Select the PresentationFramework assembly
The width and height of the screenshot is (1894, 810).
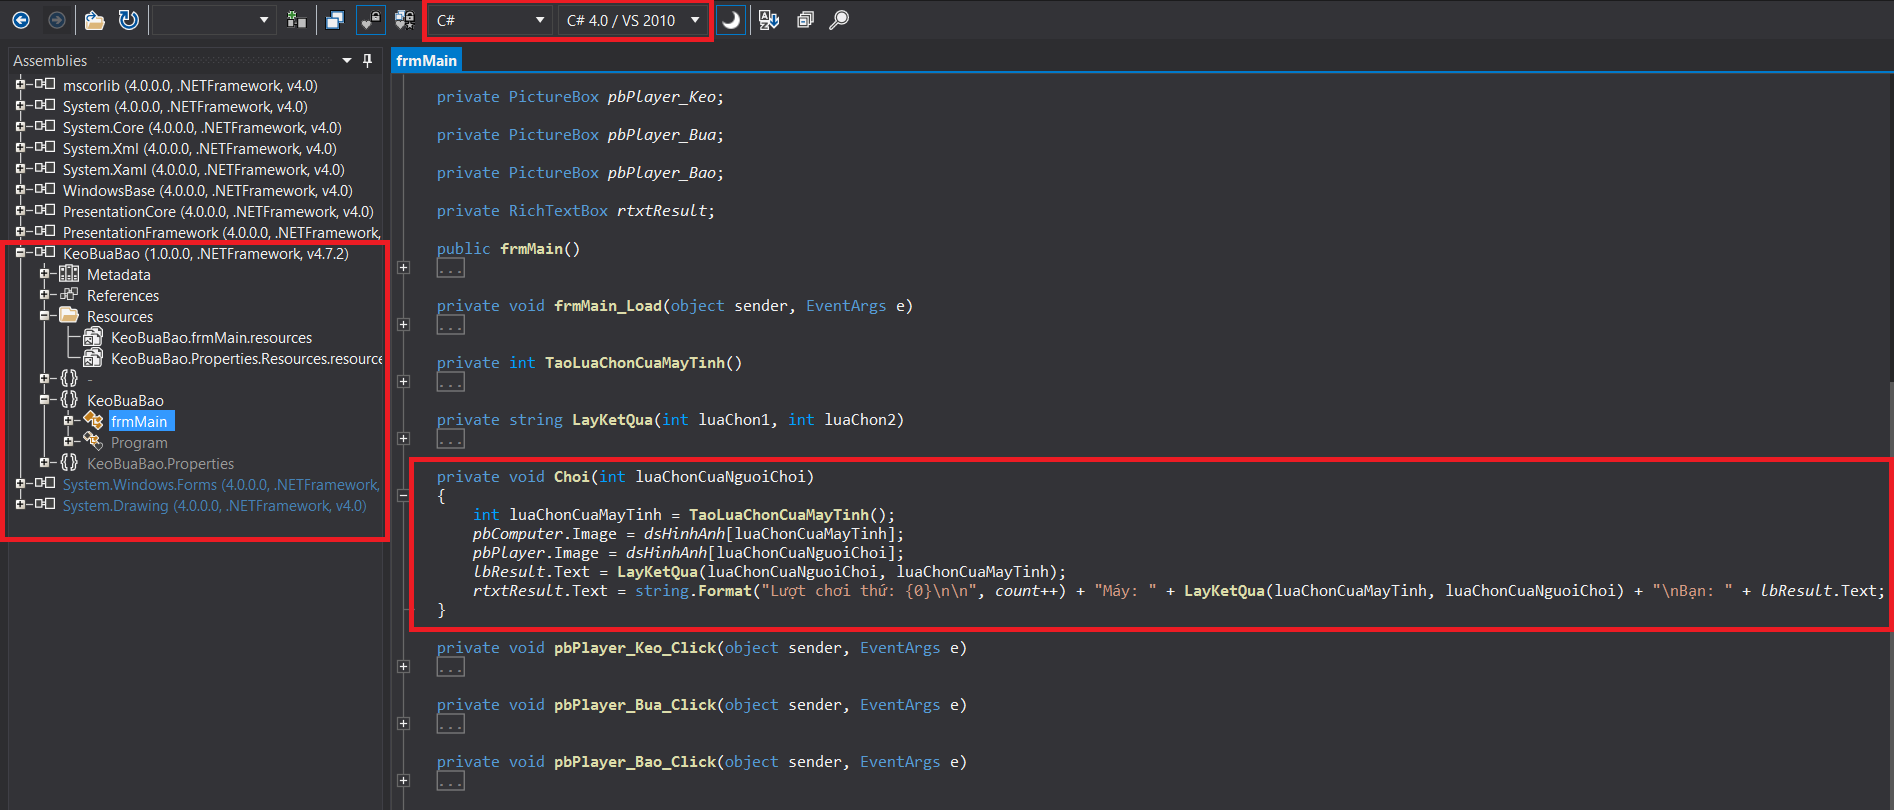[x=221, y=233]
